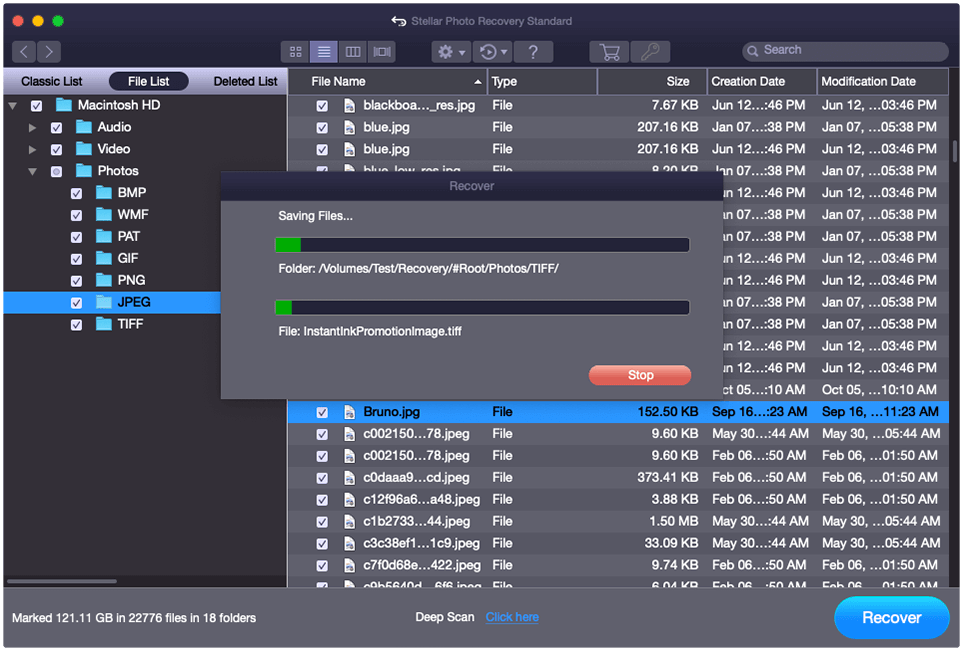
Task: Toggle the TIFF folder checkbox
Action: click(x=77, y=324)
